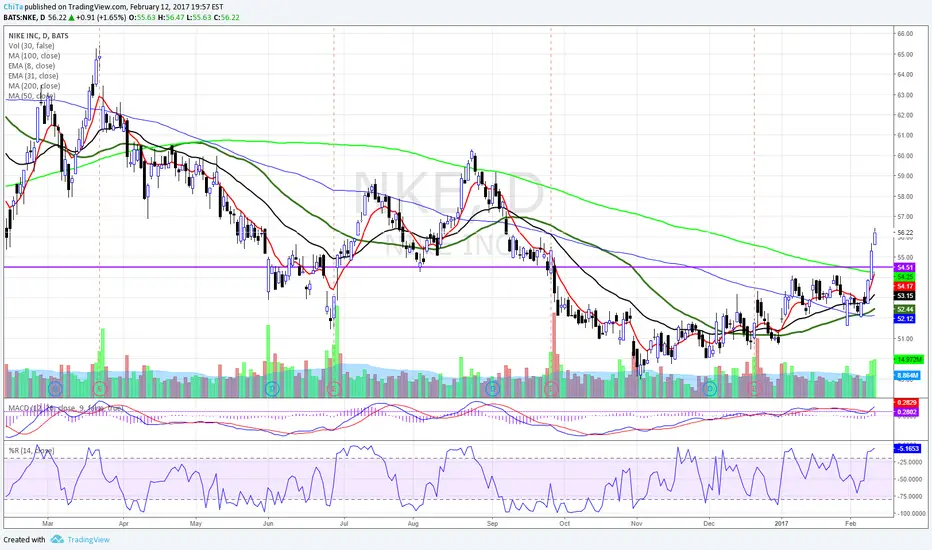The image size is (932, 550).
Task: Click the 56.22 last price label
Action: pos(905,232)
